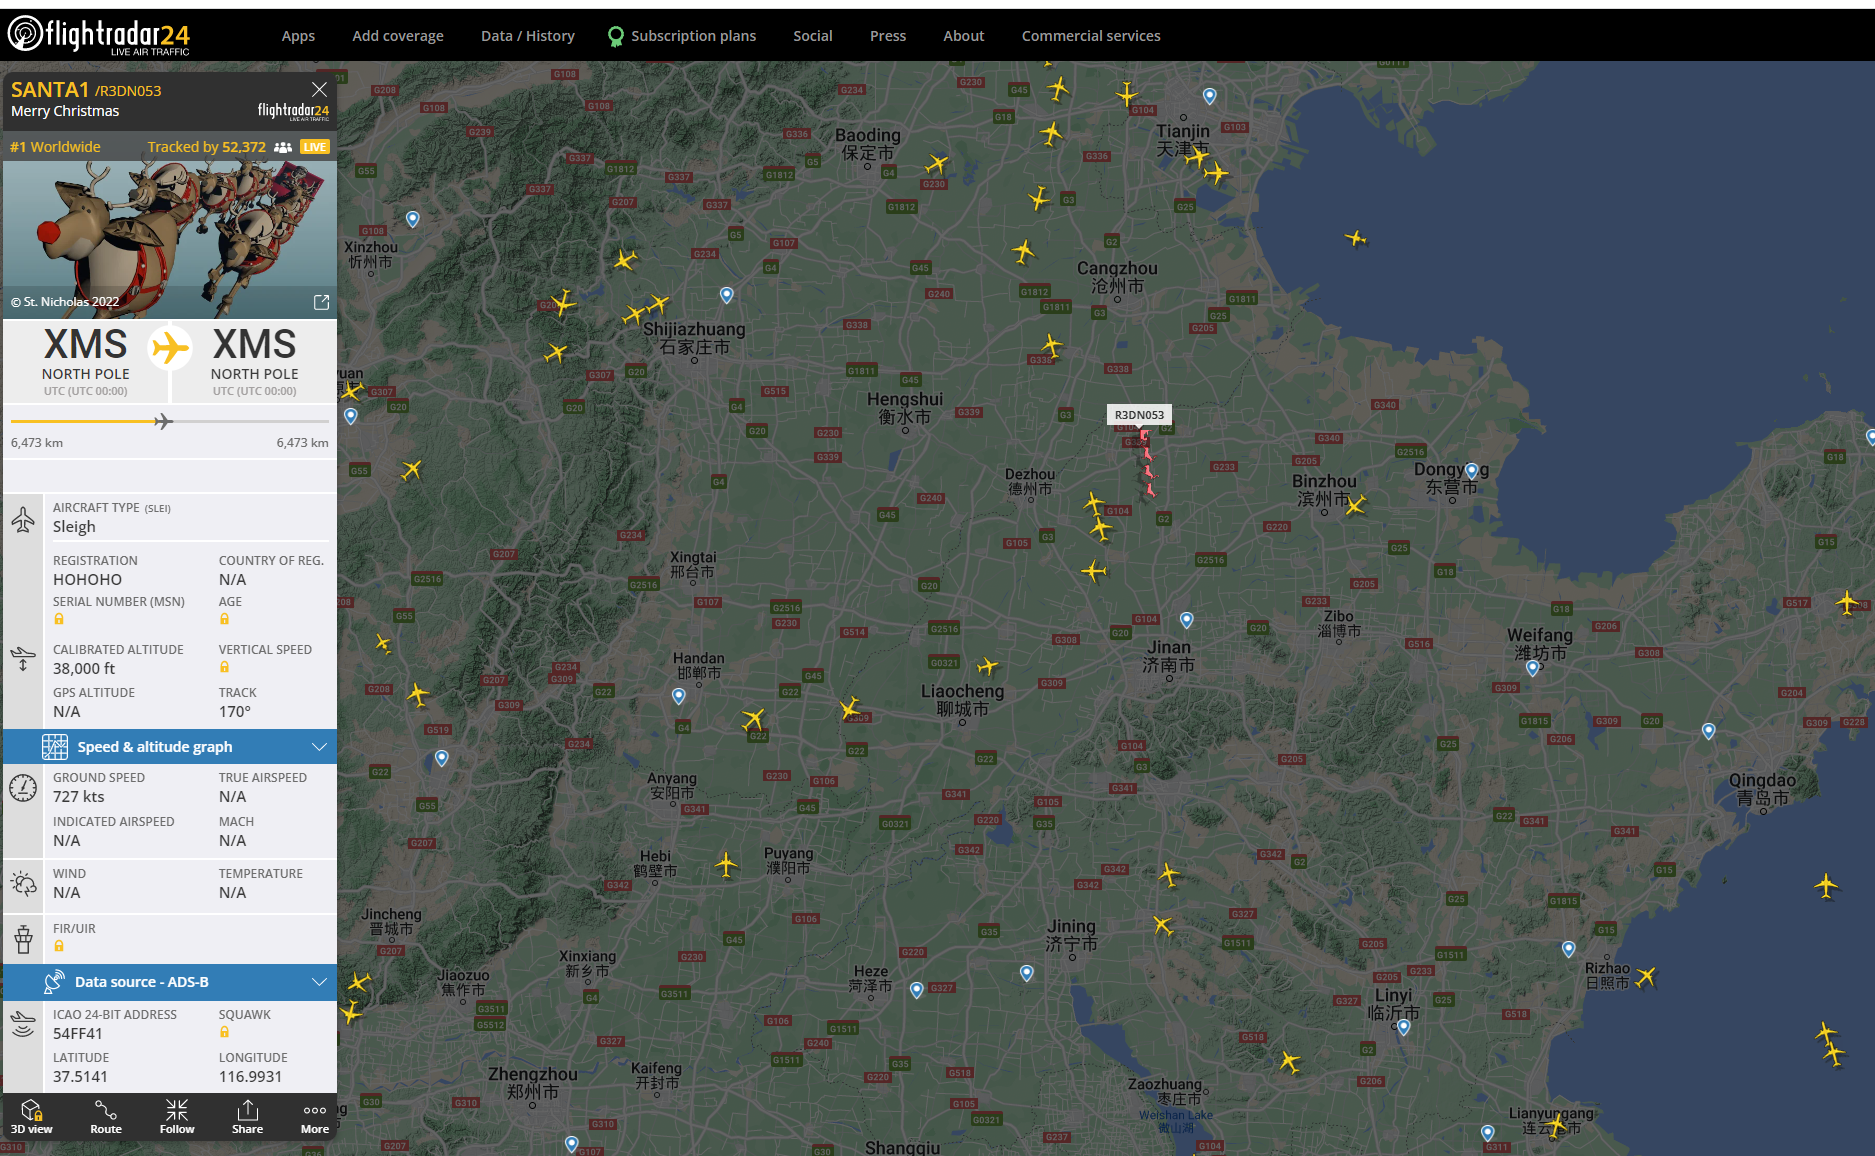Screen dimensions: 1875x1156
Task: Click locked Vertical Speed padlock icon
Action: (x=224, y=667)
